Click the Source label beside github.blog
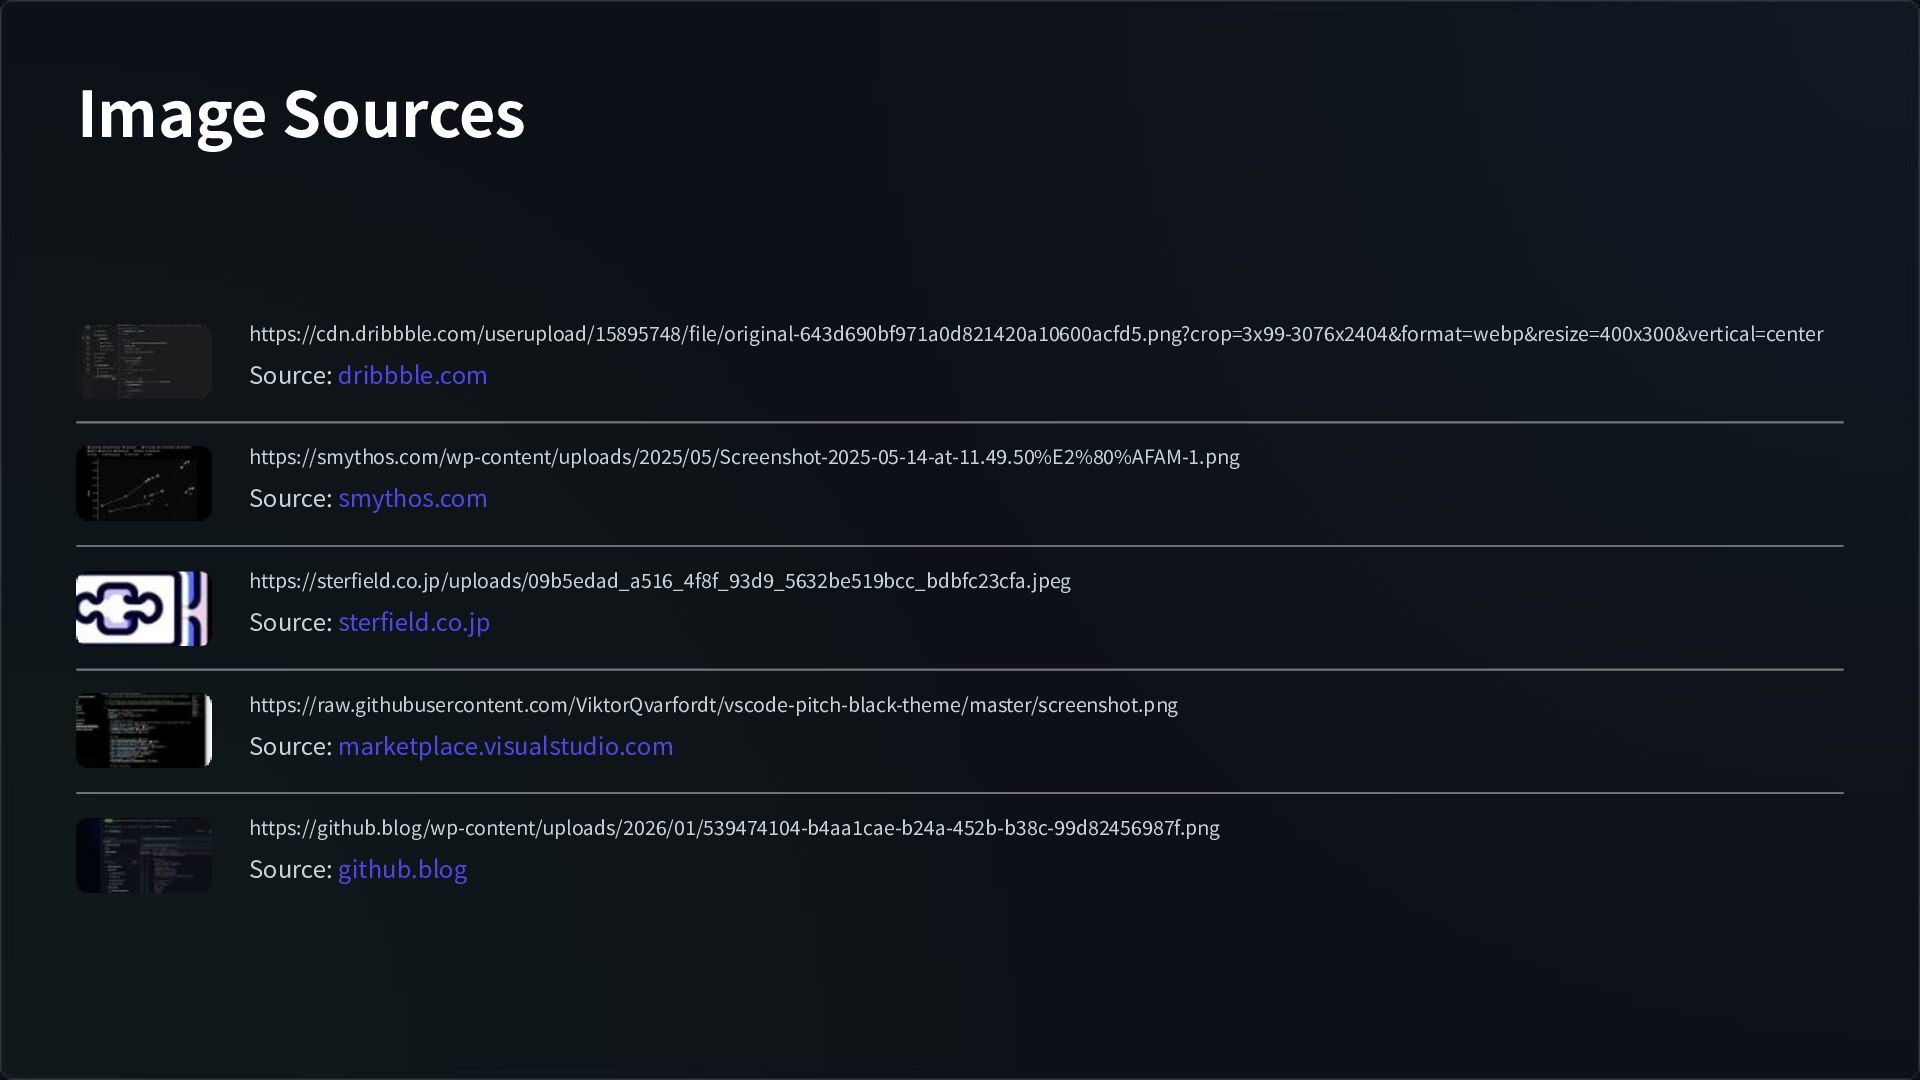This screenshot has height=1080, width=1920. click(x=290, y=869)
